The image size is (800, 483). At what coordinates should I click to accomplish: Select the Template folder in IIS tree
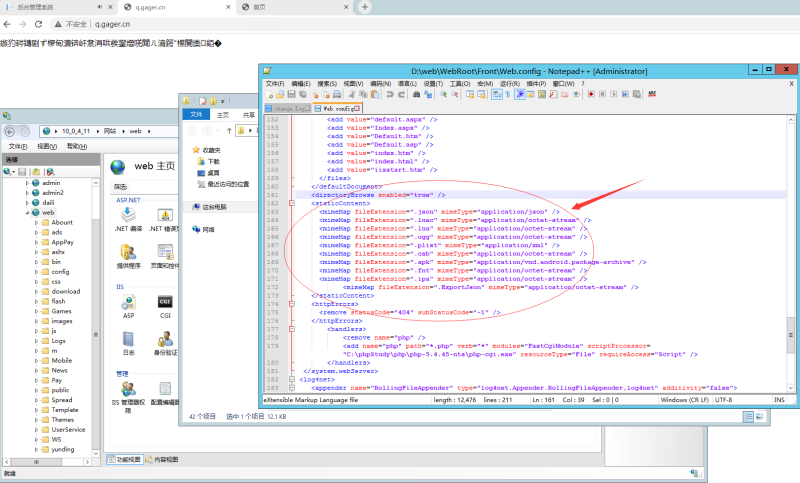(x=65, y=410)
